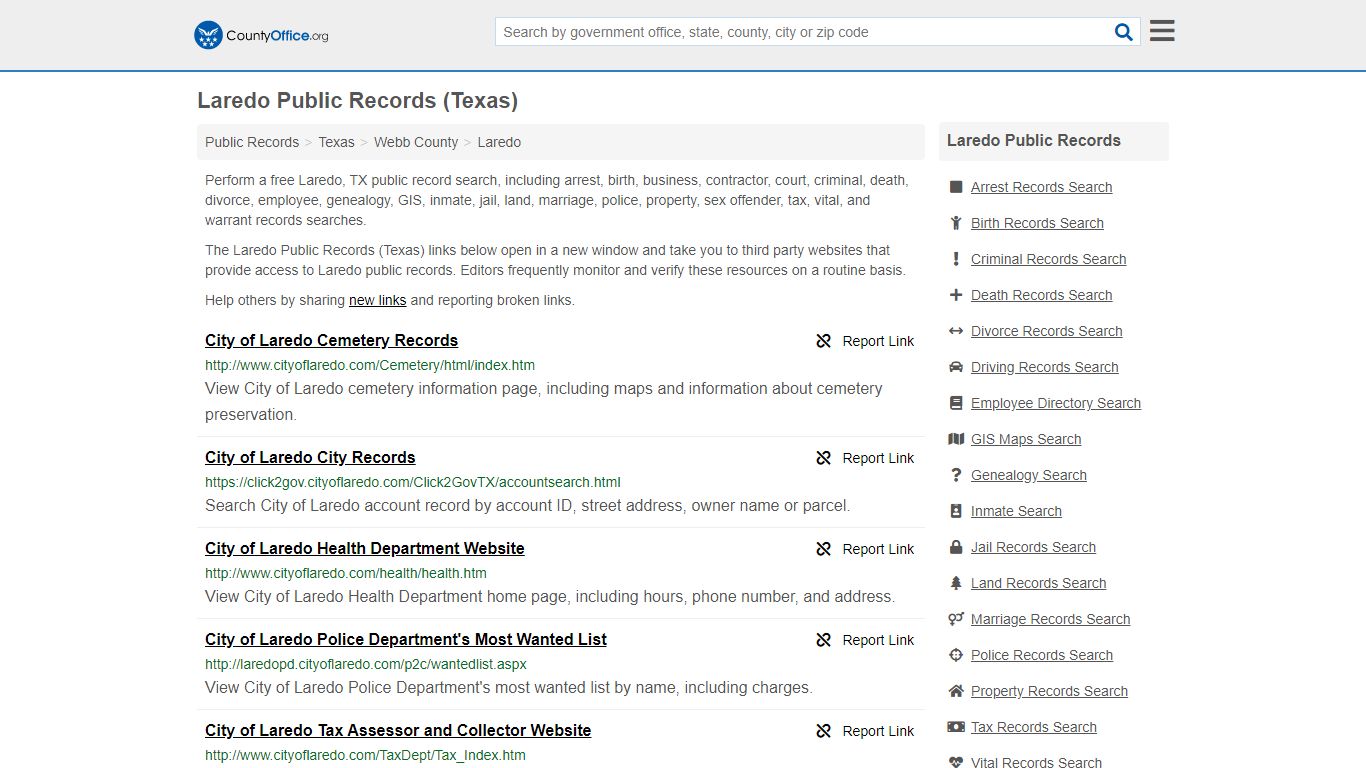Click the GIS Maps map icon

tap(956, 439)
